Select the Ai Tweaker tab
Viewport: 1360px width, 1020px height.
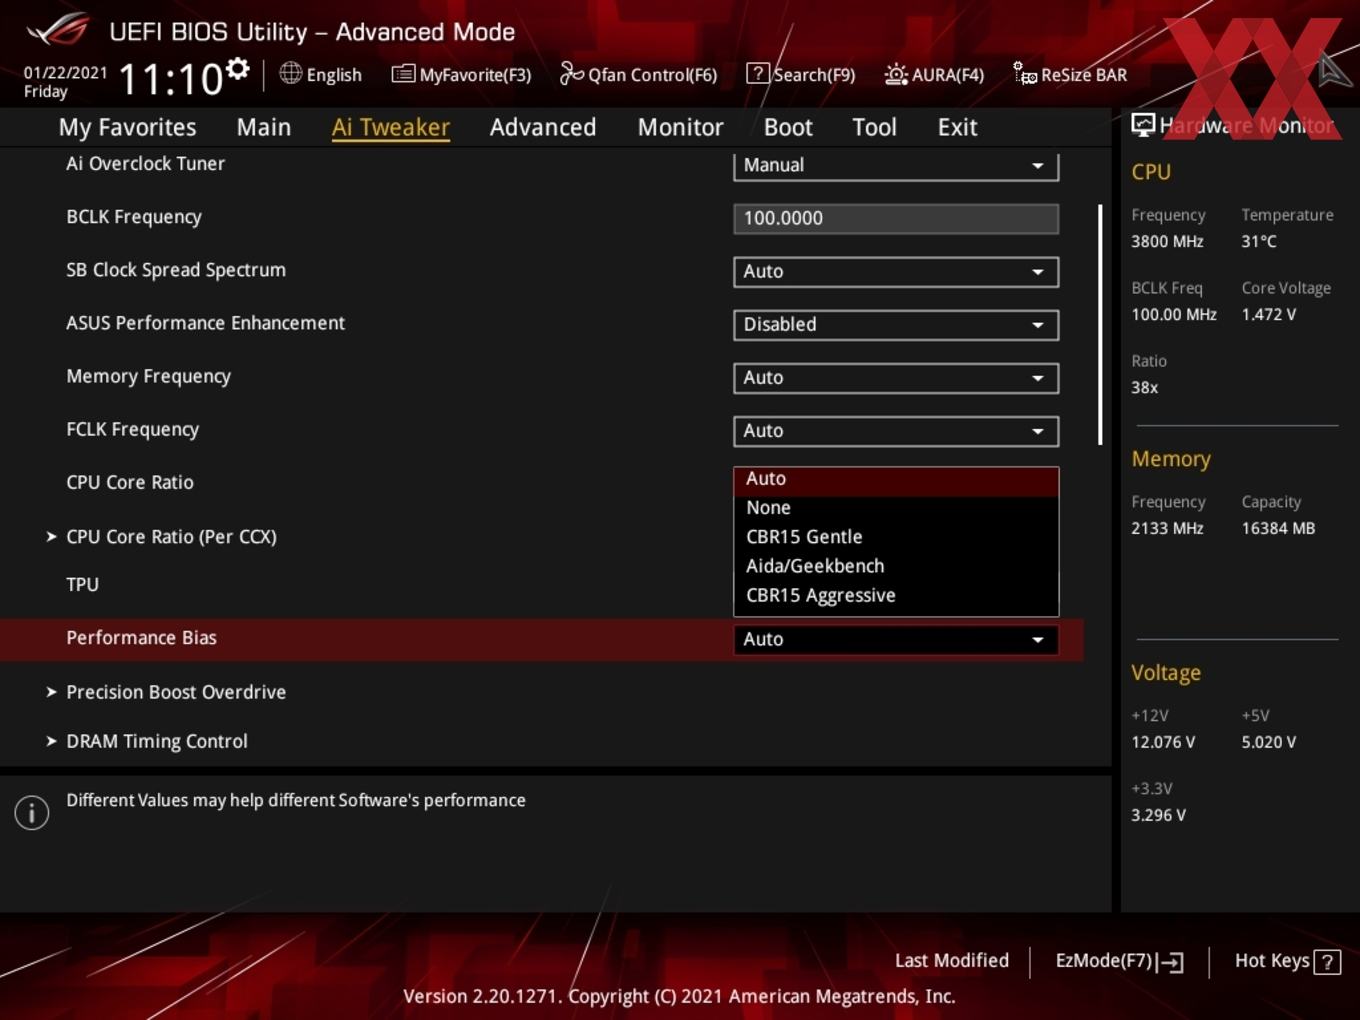pyautogui.click(x=390, y=127)
